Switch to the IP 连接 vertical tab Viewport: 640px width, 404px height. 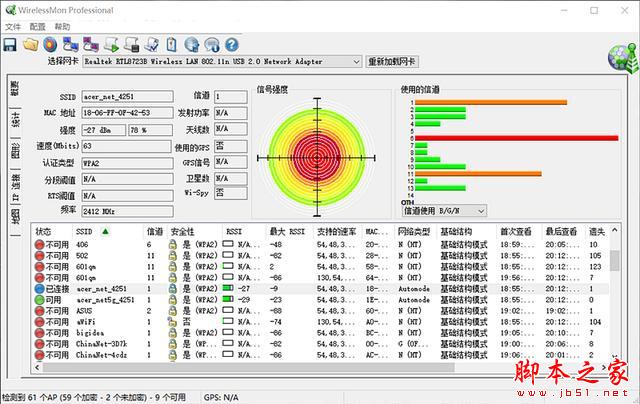point(15,188)
